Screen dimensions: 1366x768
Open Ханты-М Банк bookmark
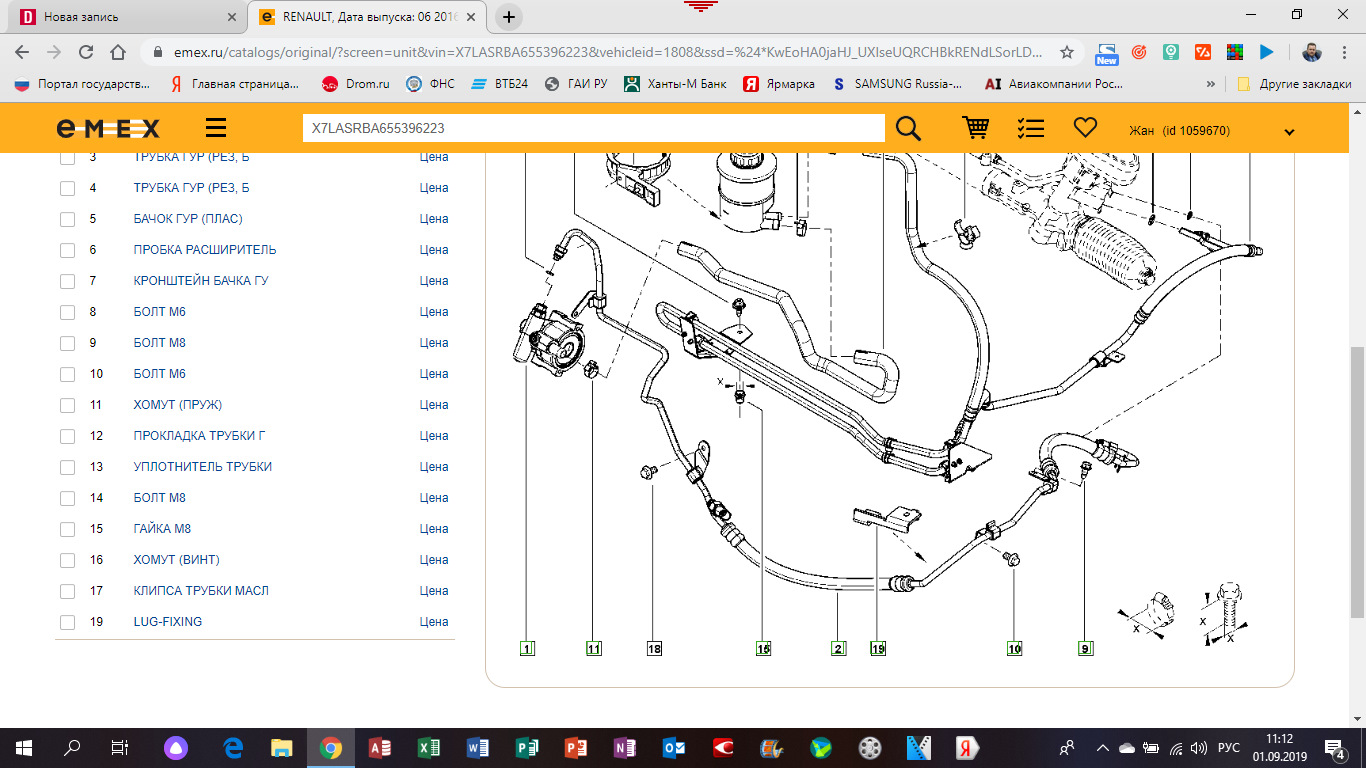[676, 84]
